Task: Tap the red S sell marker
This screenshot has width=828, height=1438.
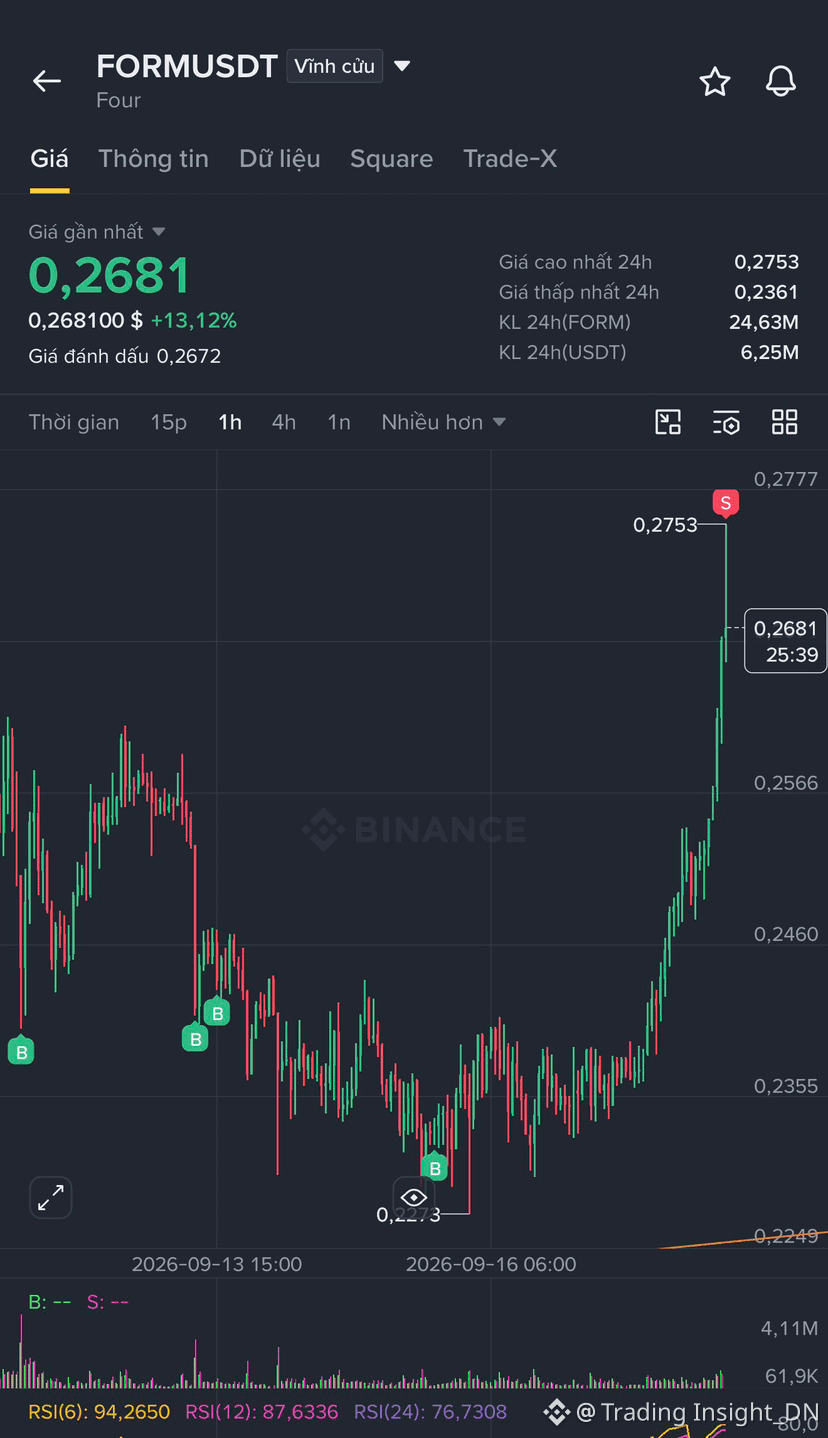Action: tap(726, 503)
